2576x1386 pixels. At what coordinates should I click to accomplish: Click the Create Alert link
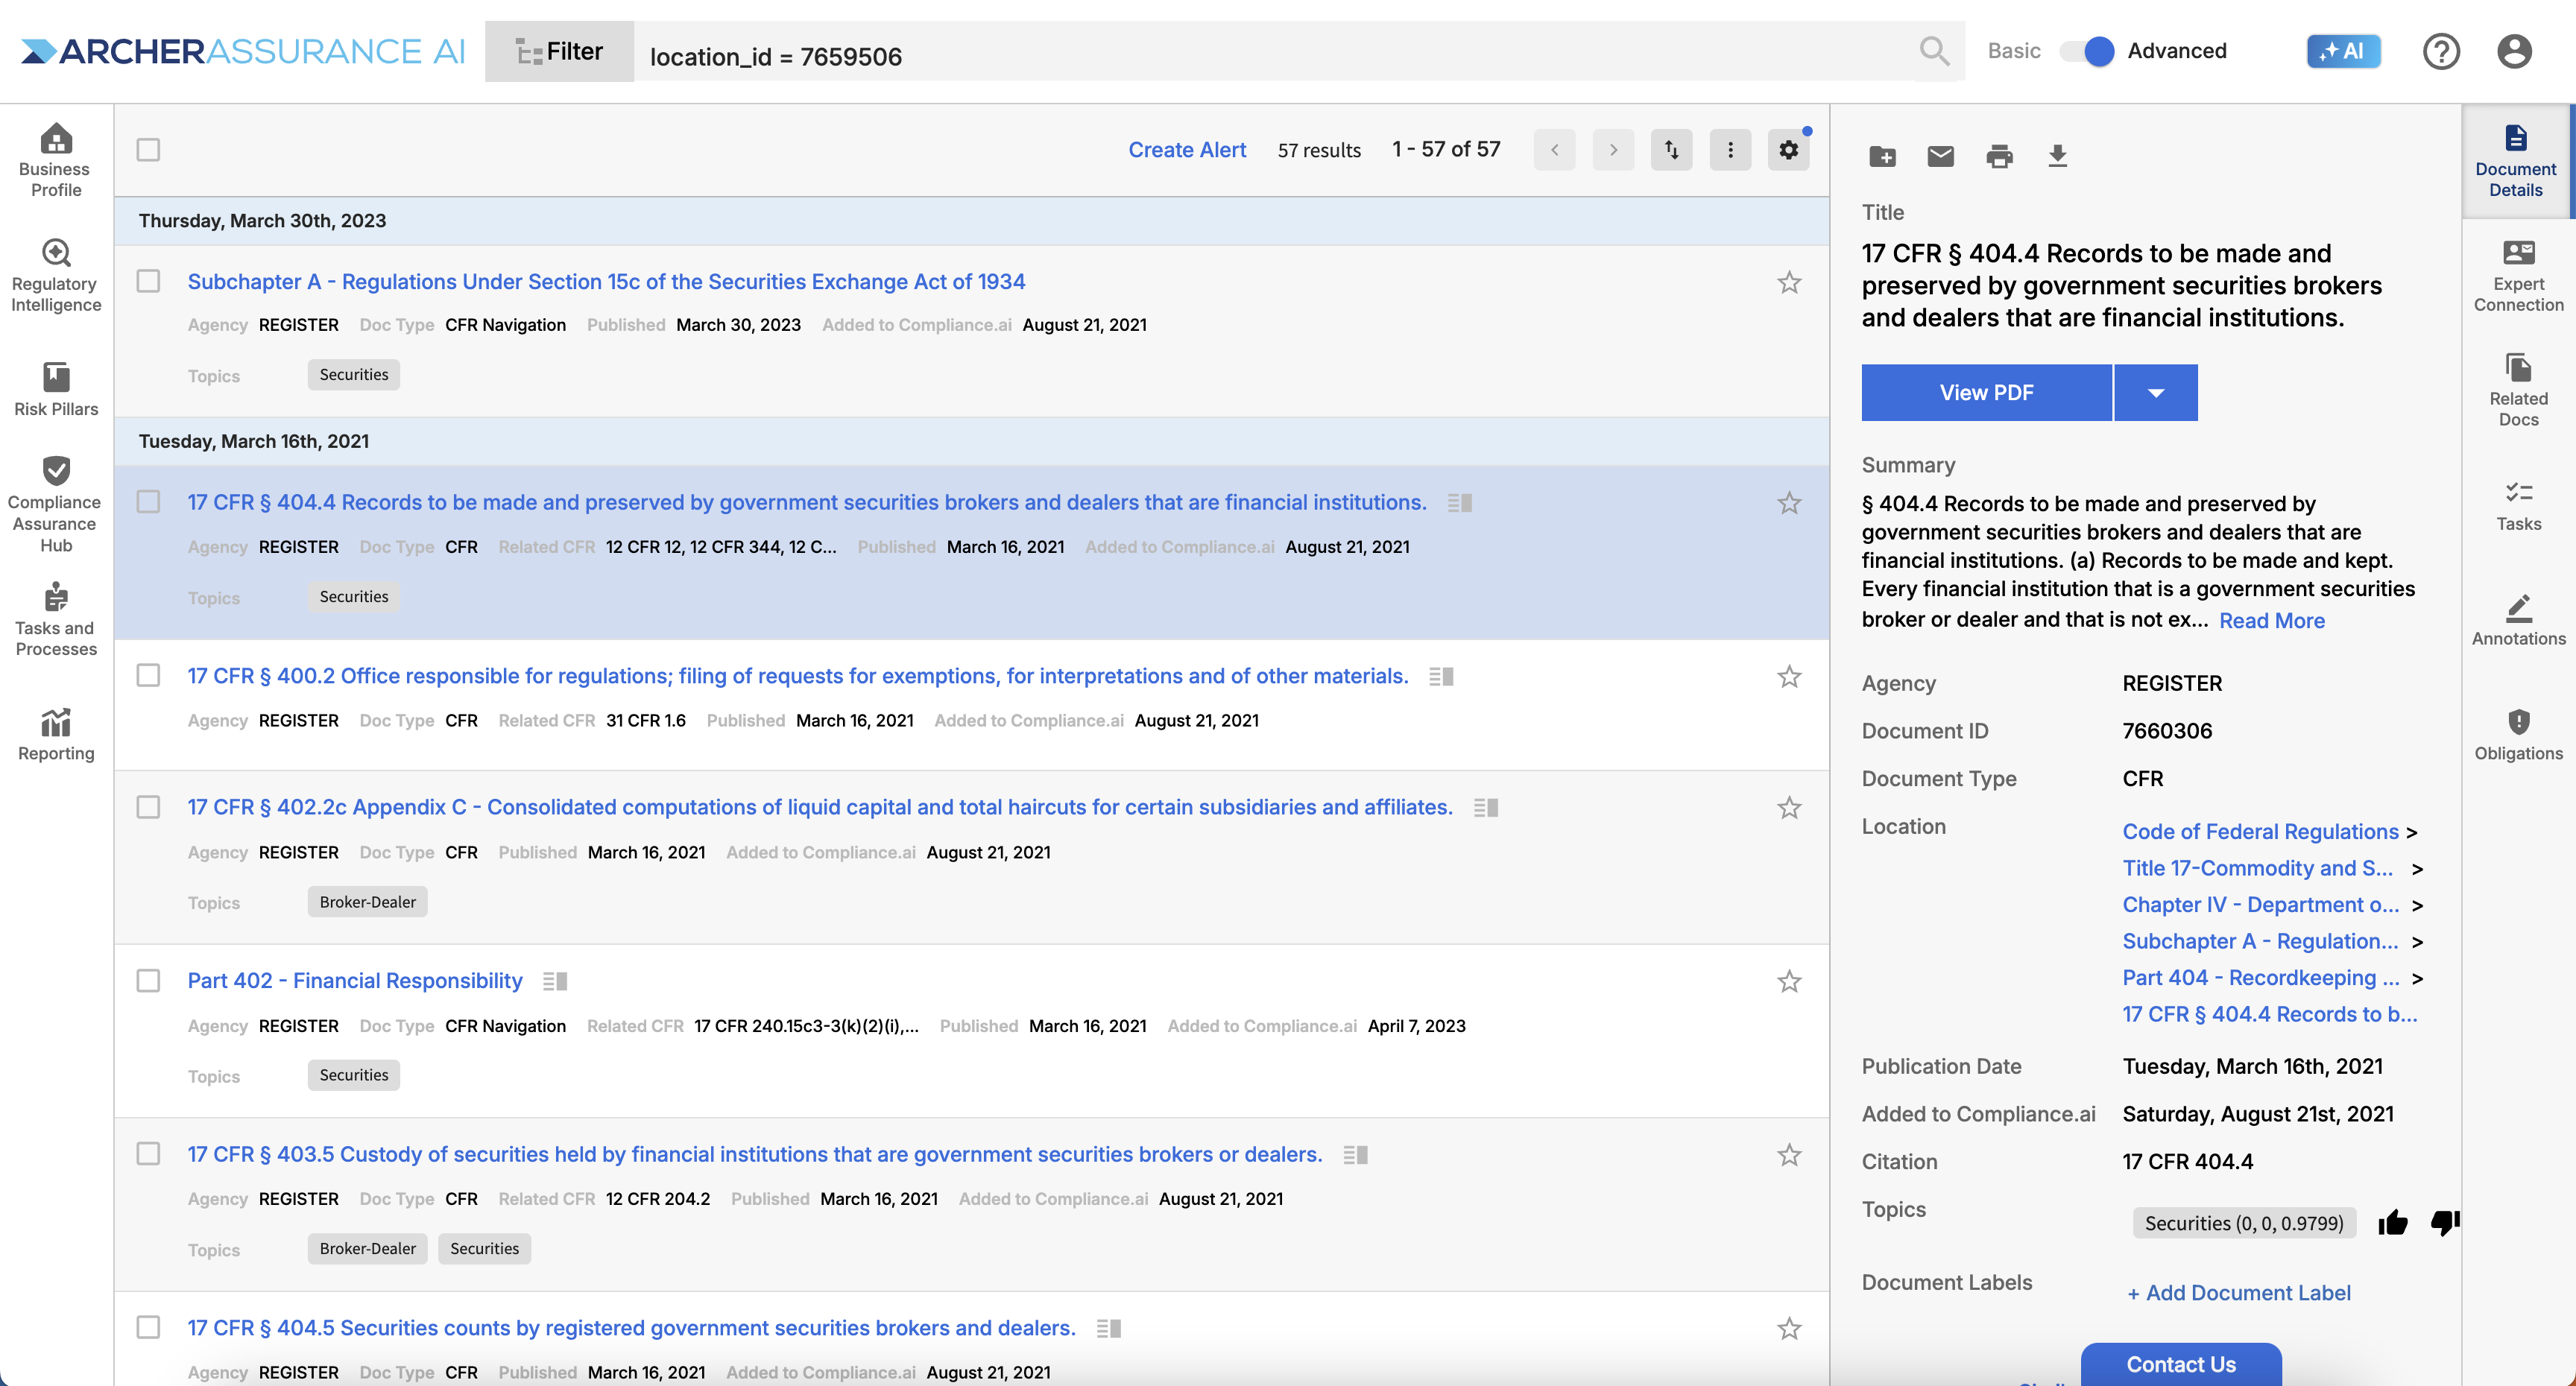click(x=1187, y=150)
